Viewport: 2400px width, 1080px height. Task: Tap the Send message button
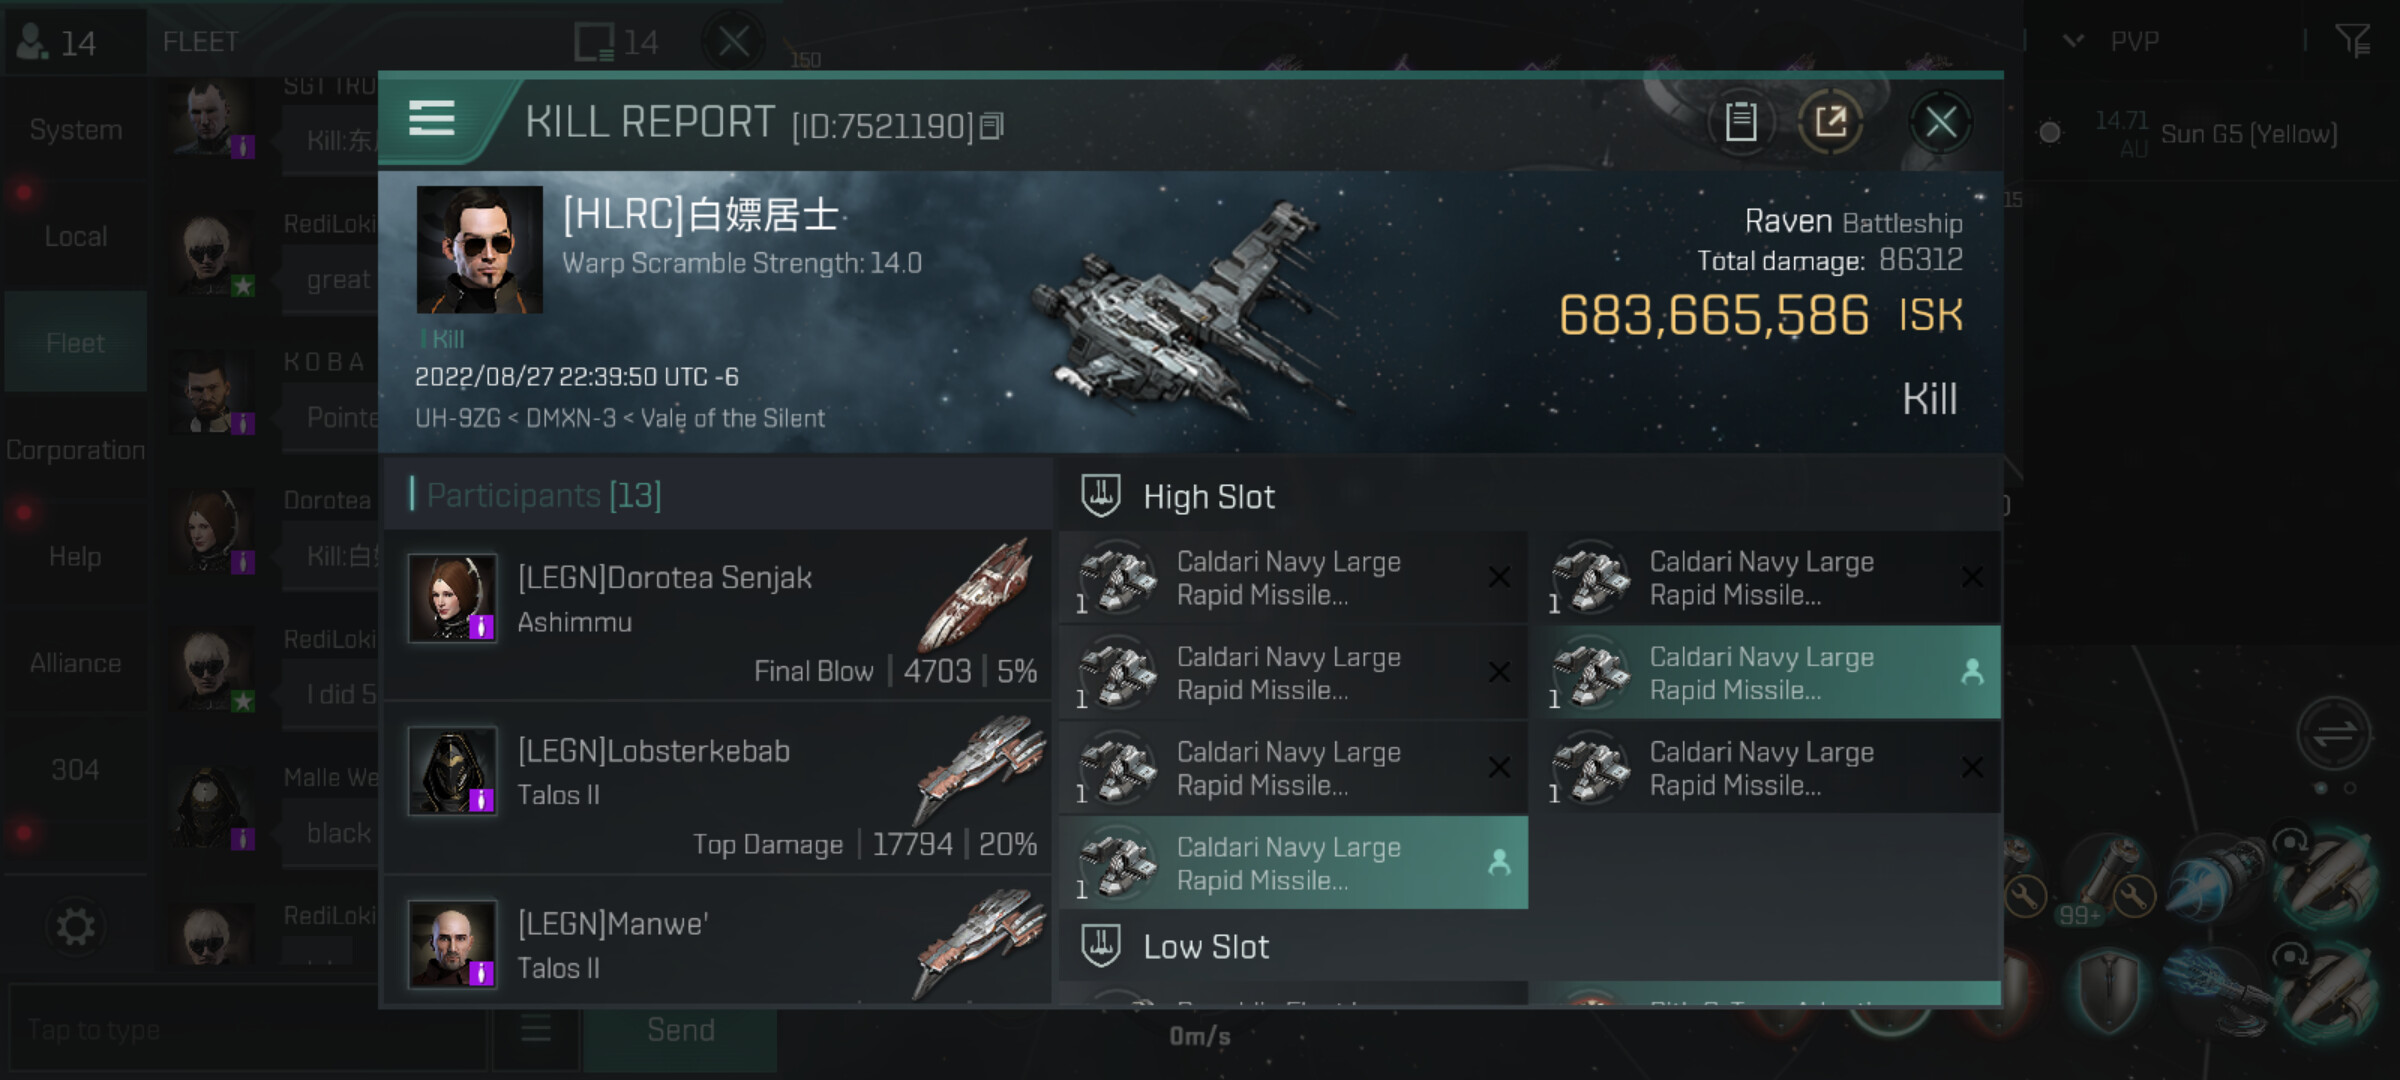coord(680,1030)
